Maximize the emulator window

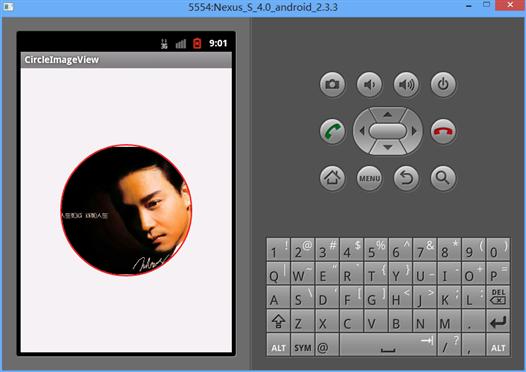(486, 5)
